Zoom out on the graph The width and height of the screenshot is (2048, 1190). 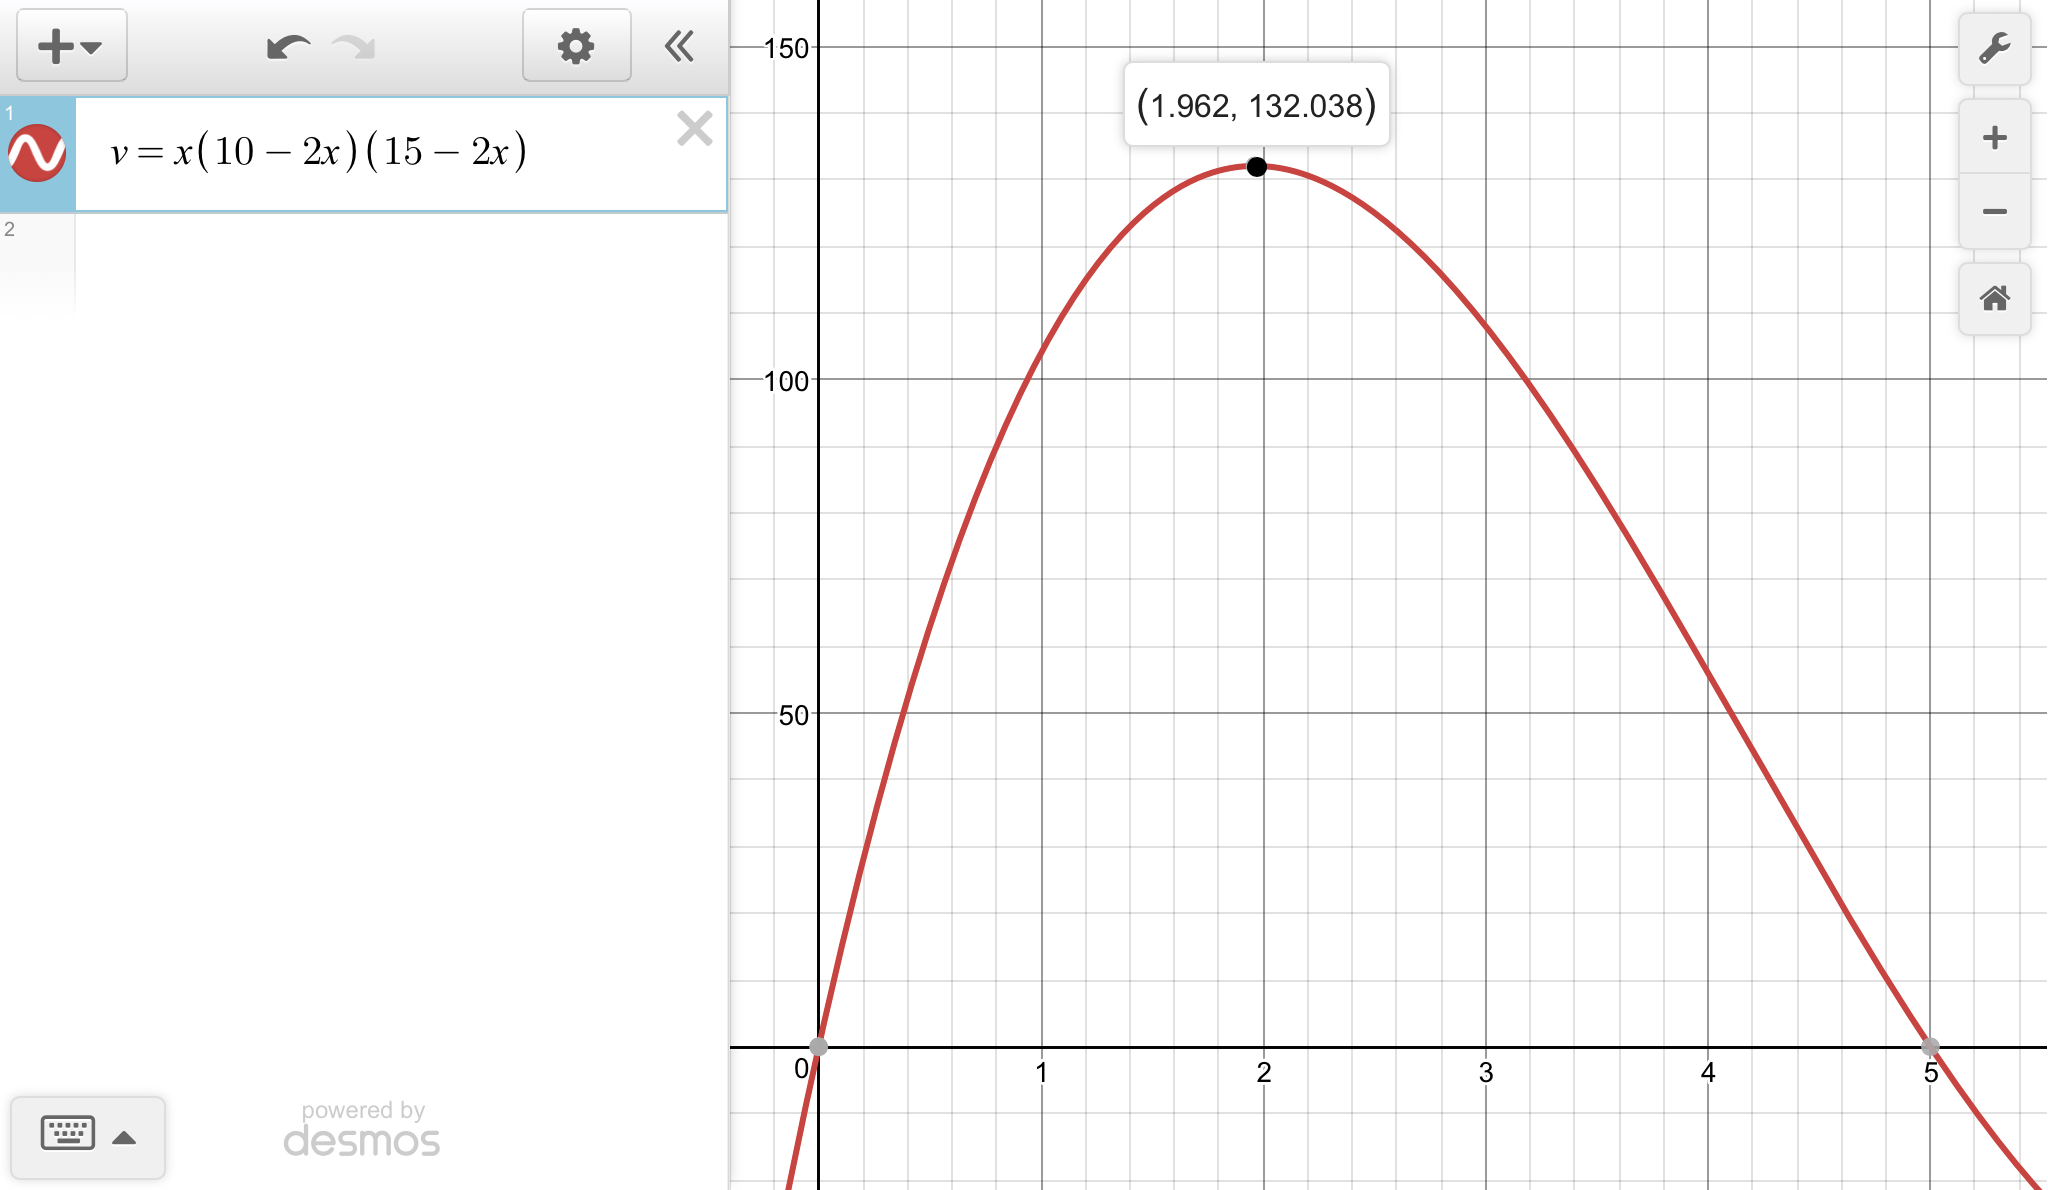1994,211
